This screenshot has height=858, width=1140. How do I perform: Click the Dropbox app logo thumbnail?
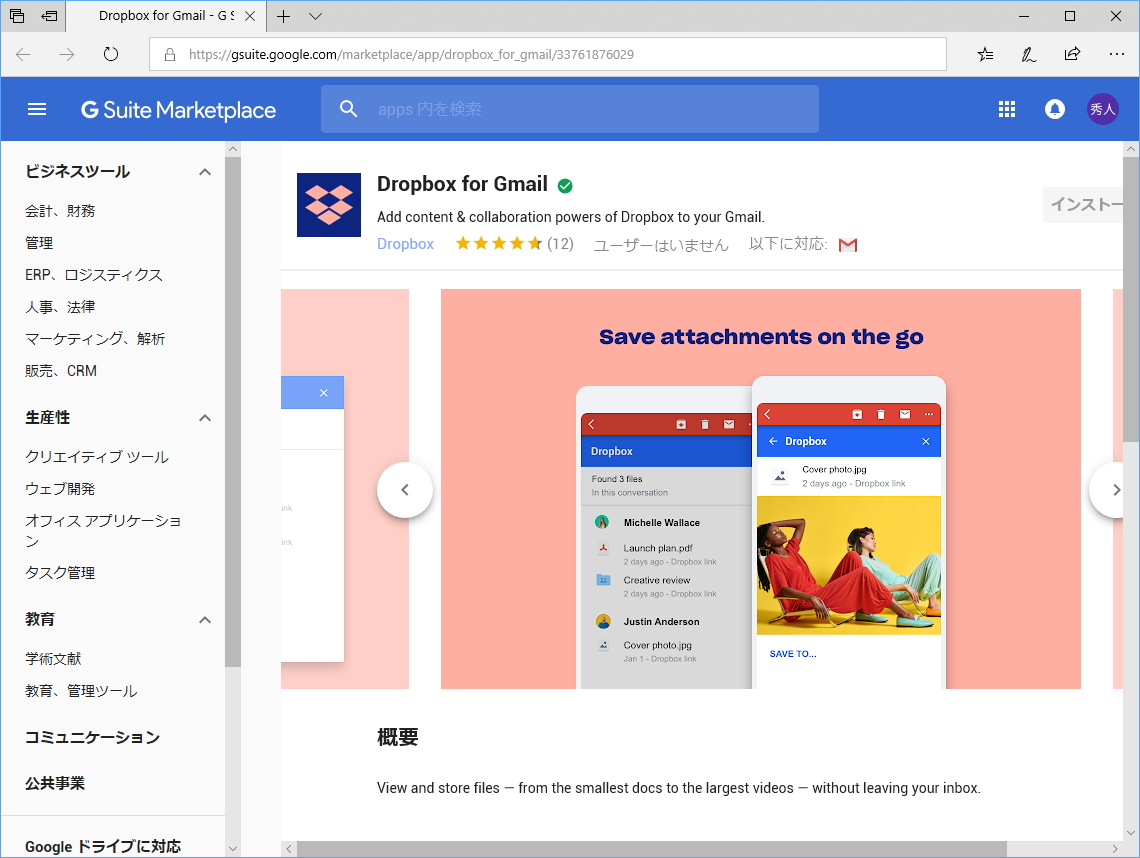coord(327,204)
